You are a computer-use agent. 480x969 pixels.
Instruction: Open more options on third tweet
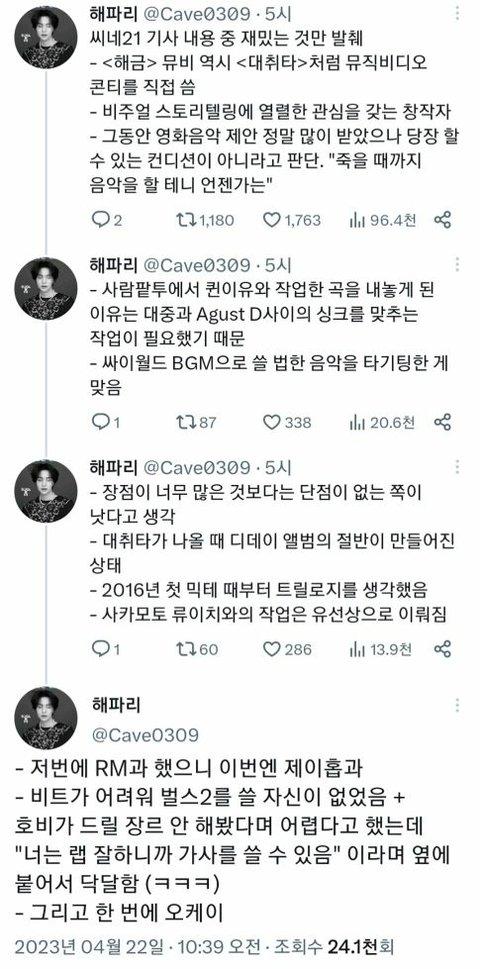pyautogui.click(x=457, y=467)
